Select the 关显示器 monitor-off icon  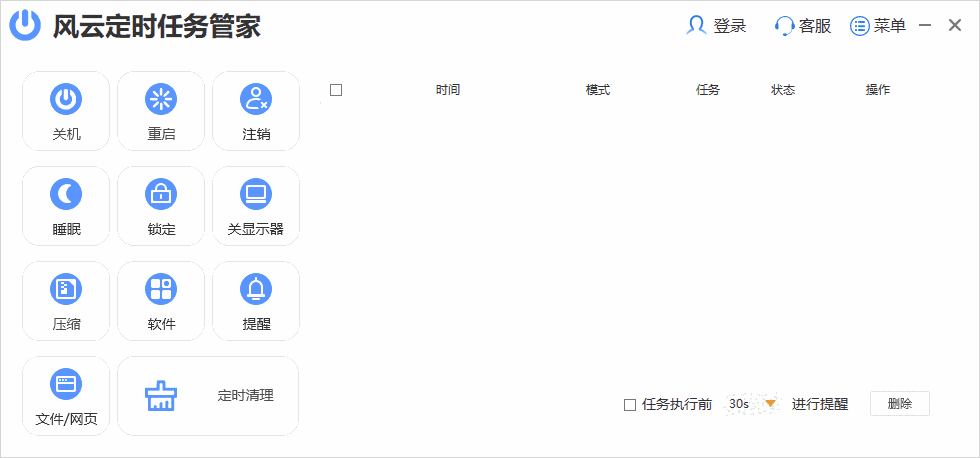tap(256, 194)
